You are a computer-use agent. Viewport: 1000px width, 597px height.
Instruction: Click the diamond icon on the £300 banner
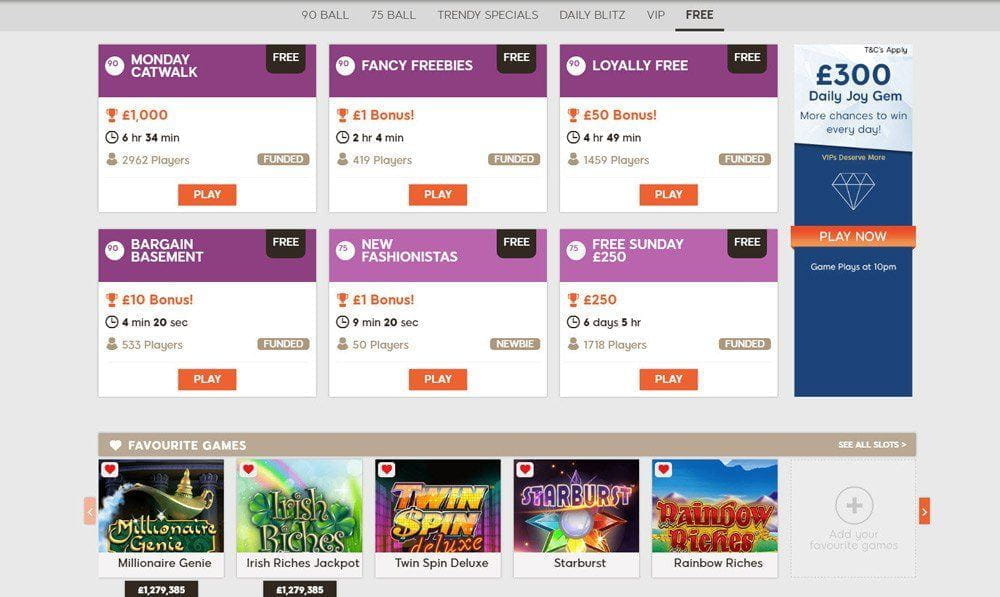(851, 189)
